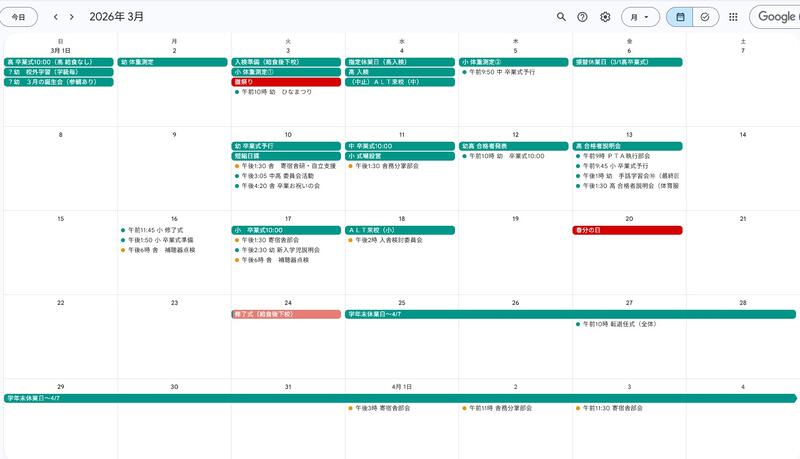Image resolution: width=800 pixels, height=459 pixels.
Task: Select the 幼高 合格者発表 event
Action: (x=514, y=146)
